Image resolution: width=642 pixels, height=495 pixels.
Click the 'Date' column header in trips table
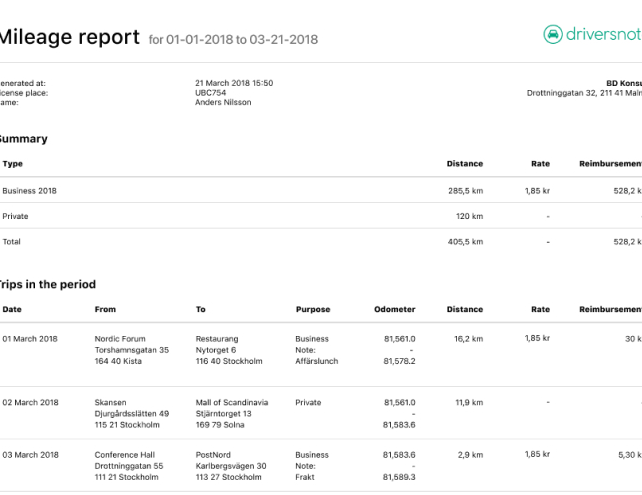click(x=12, y=309)
